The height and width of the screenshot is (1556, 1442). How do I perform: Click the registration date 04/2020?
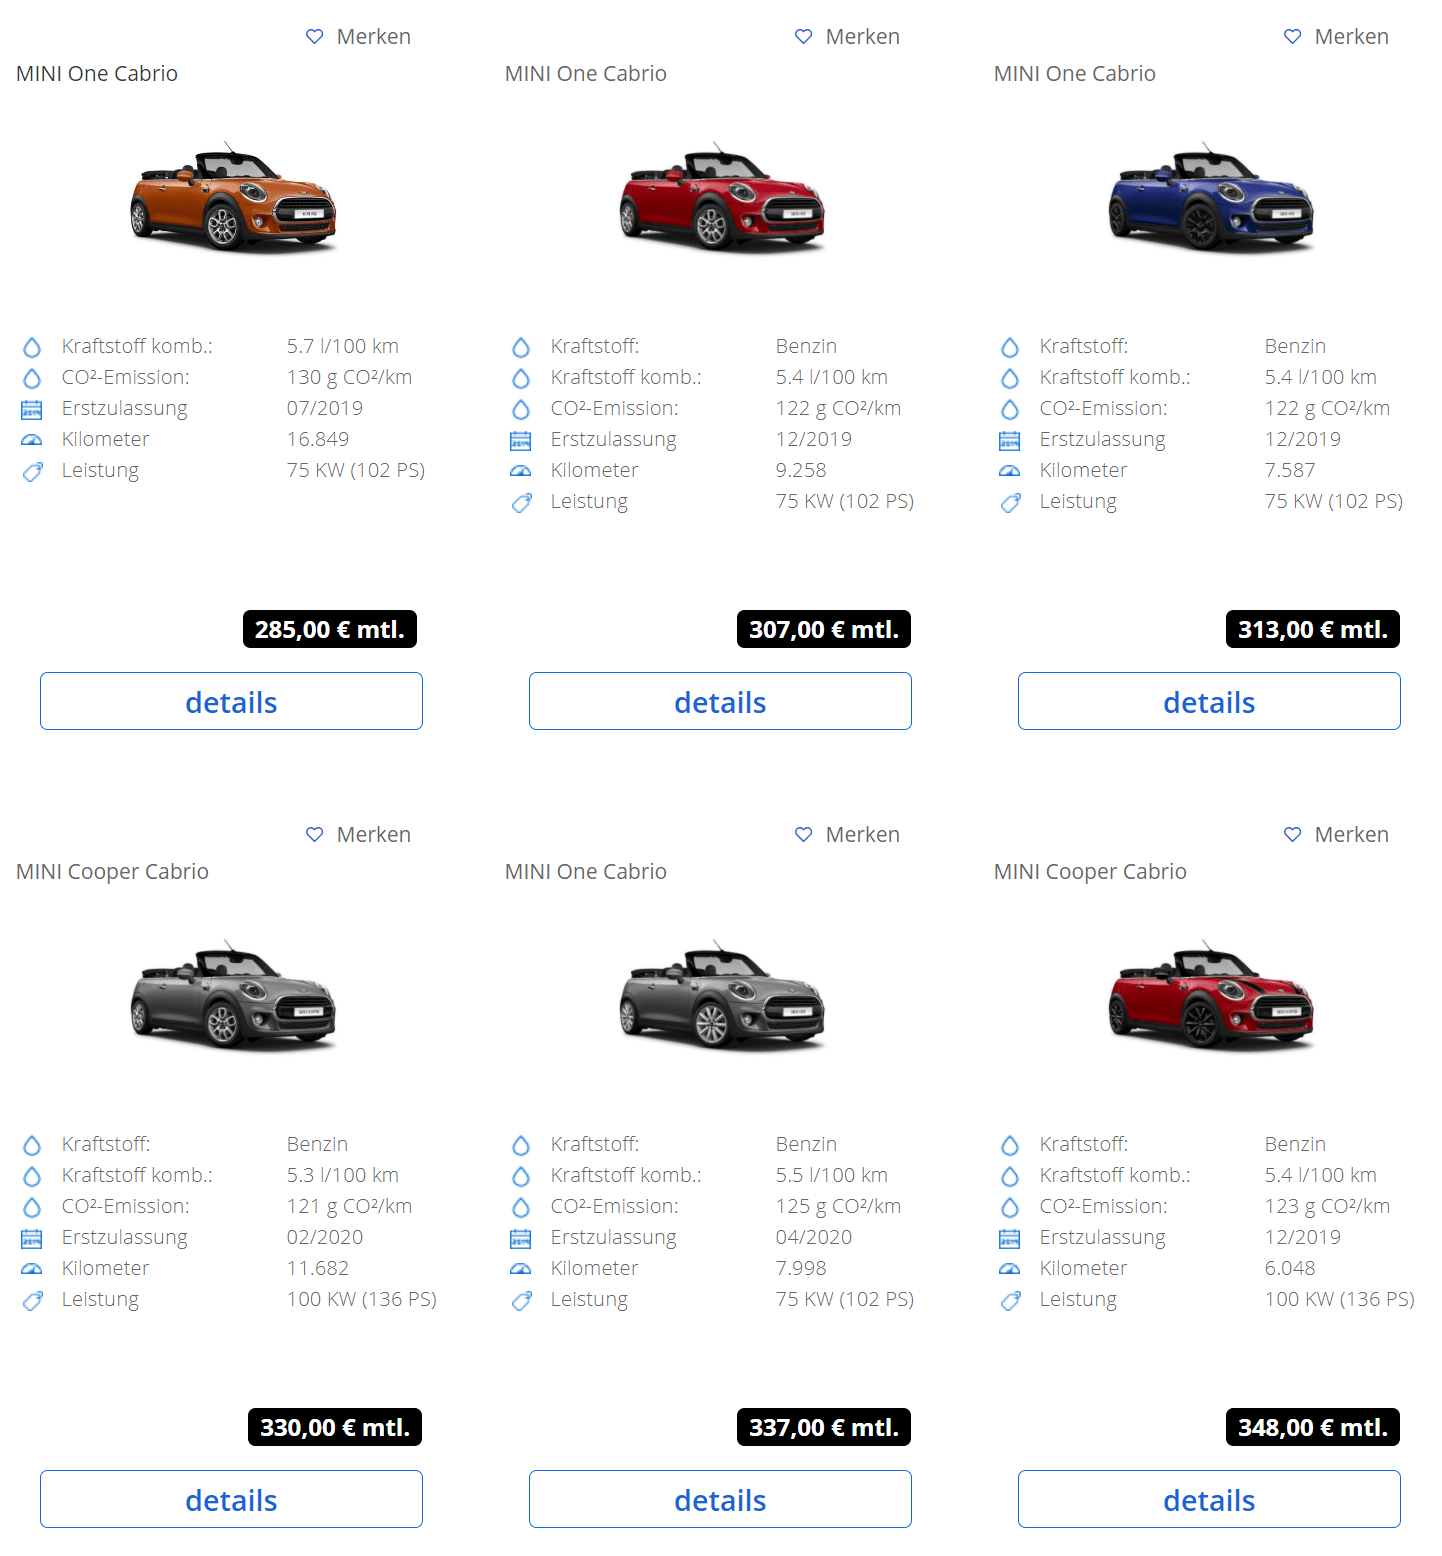click(814, 1237)
